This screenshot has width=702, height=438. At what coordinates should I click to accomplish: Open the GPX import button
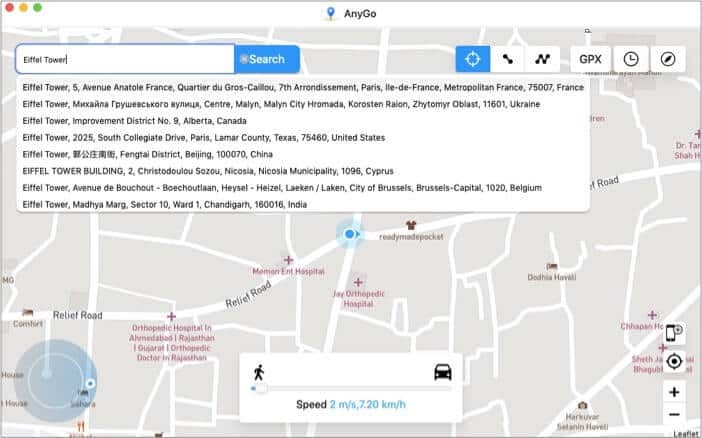pos(590,59)
